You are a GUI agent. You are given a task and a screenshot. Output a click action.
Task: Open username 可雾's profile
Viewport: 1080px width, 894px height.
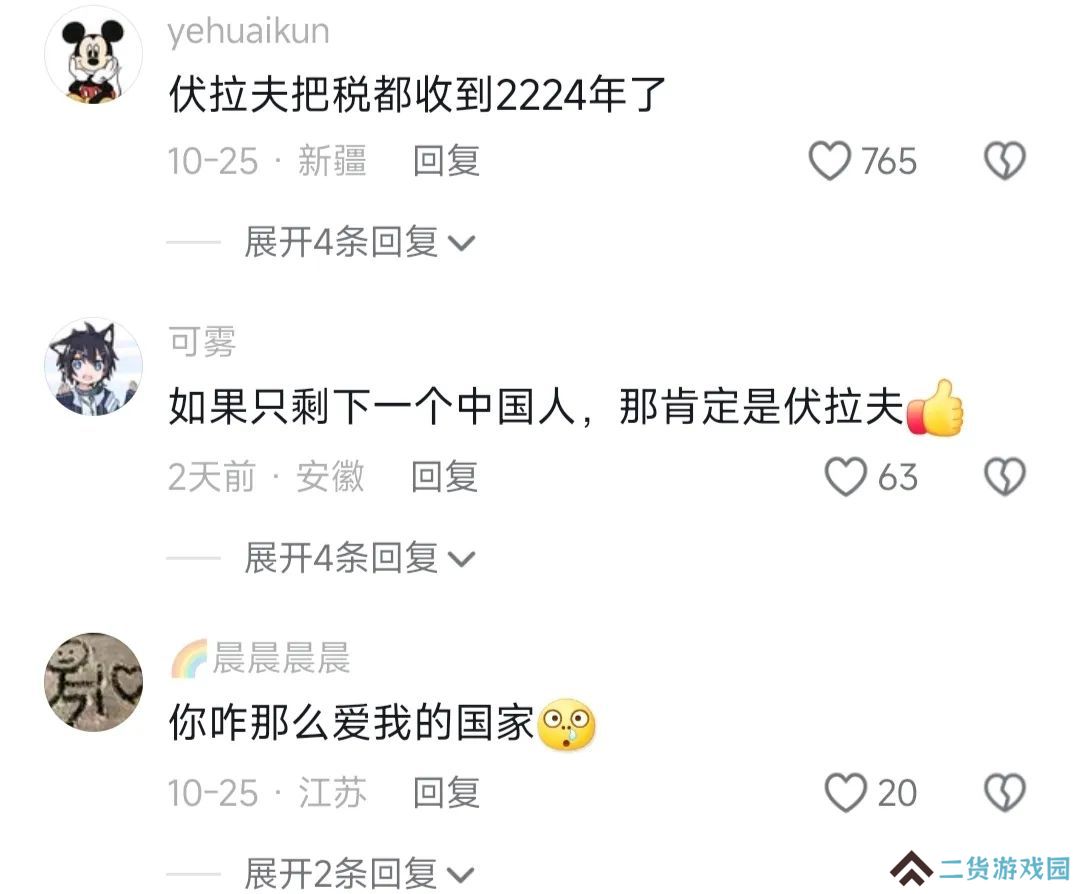point(202,342)
